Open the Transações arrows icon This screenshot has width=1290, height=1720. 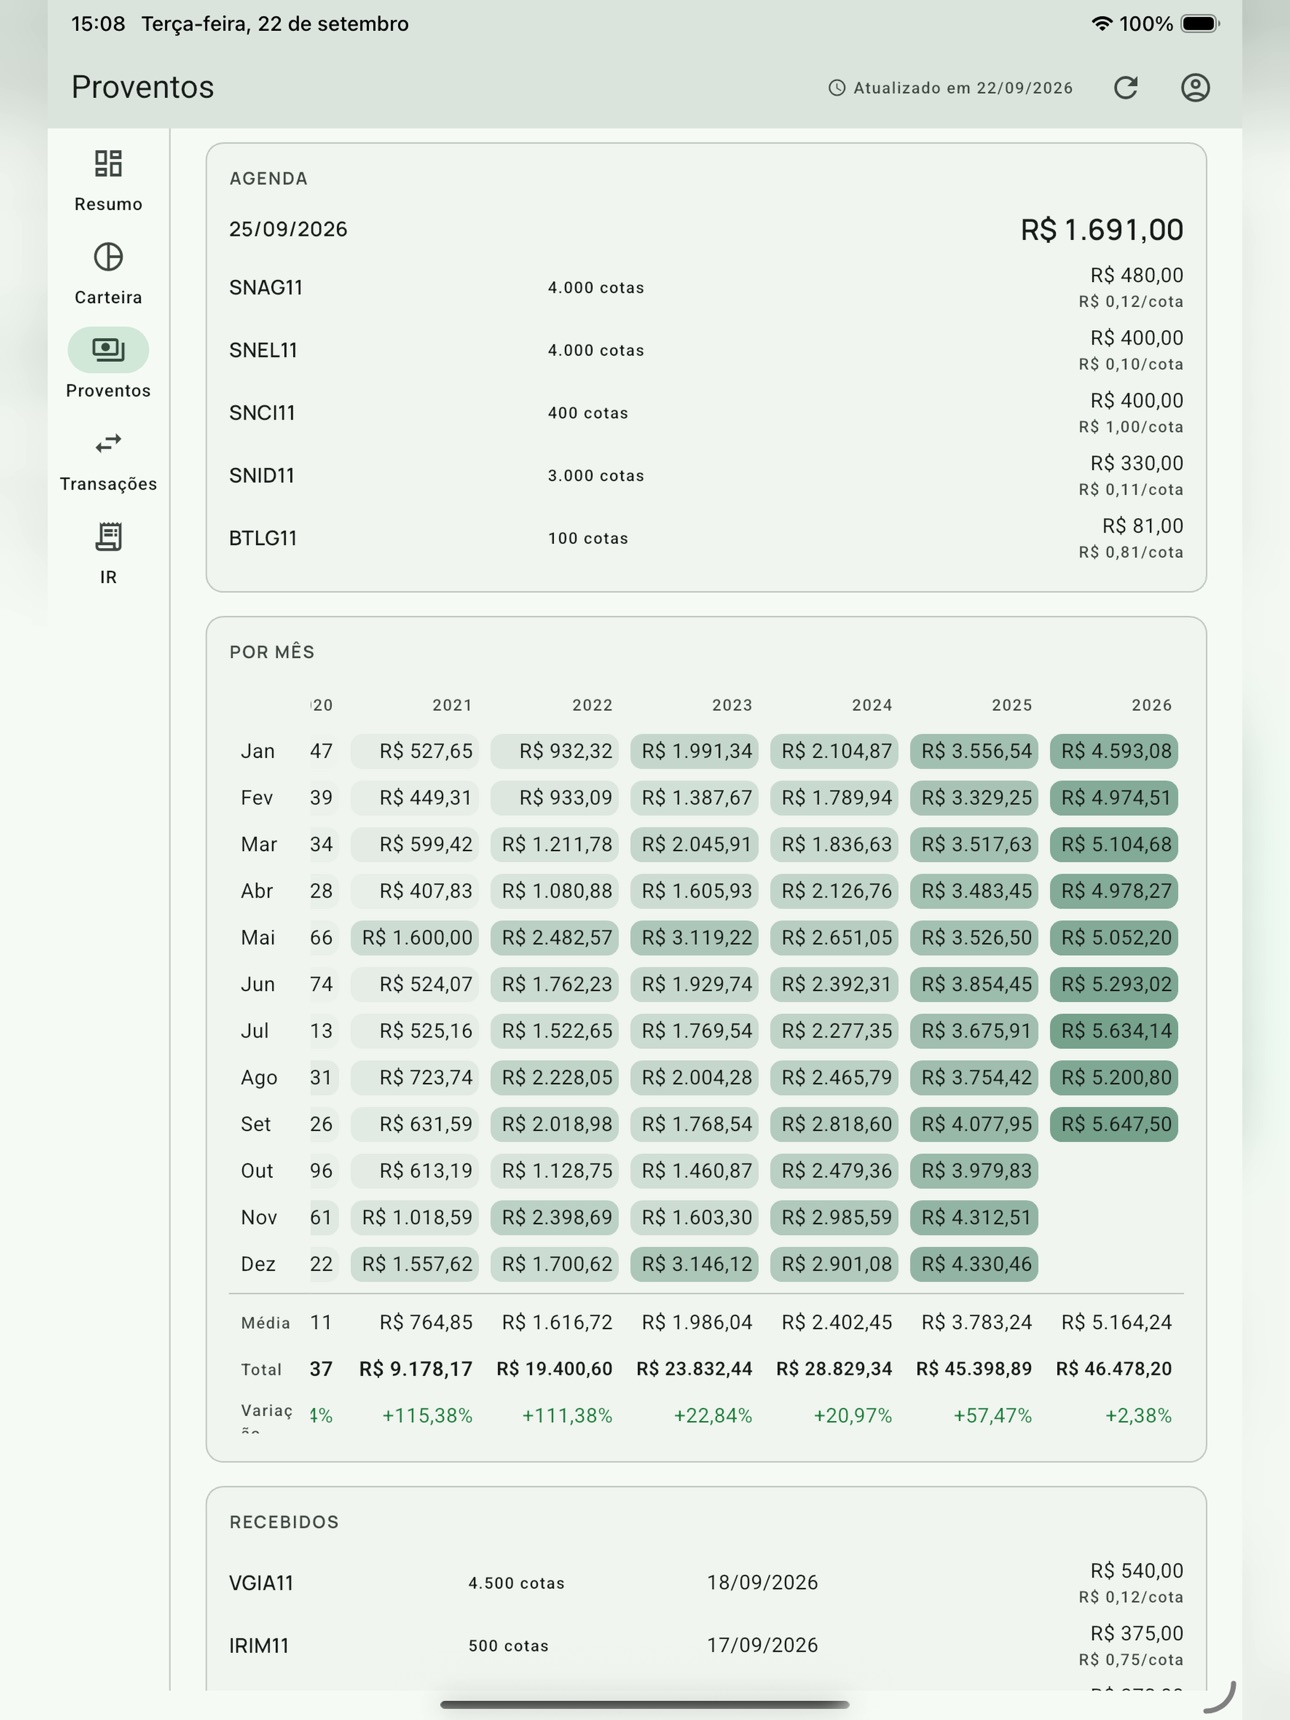pyautogui.click(x=108, y=443)
